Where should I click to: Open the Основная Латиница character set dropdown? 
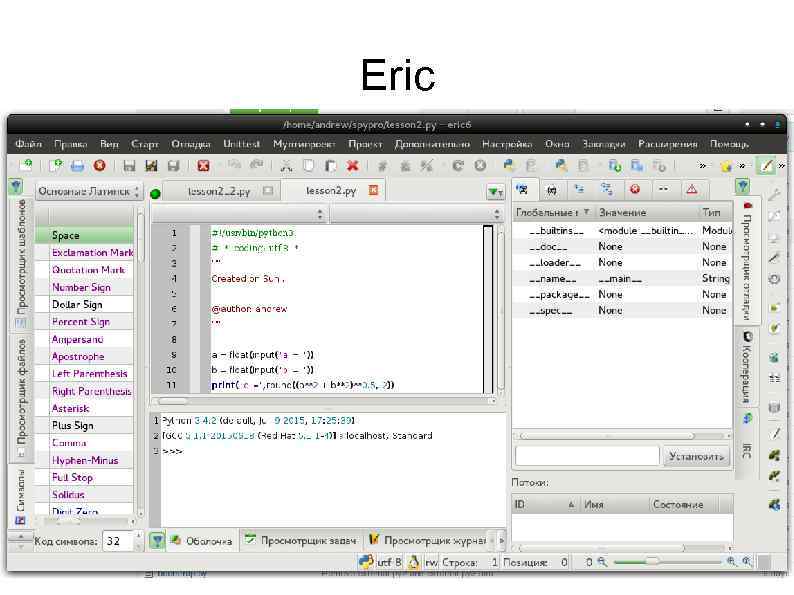click(88, 191)
